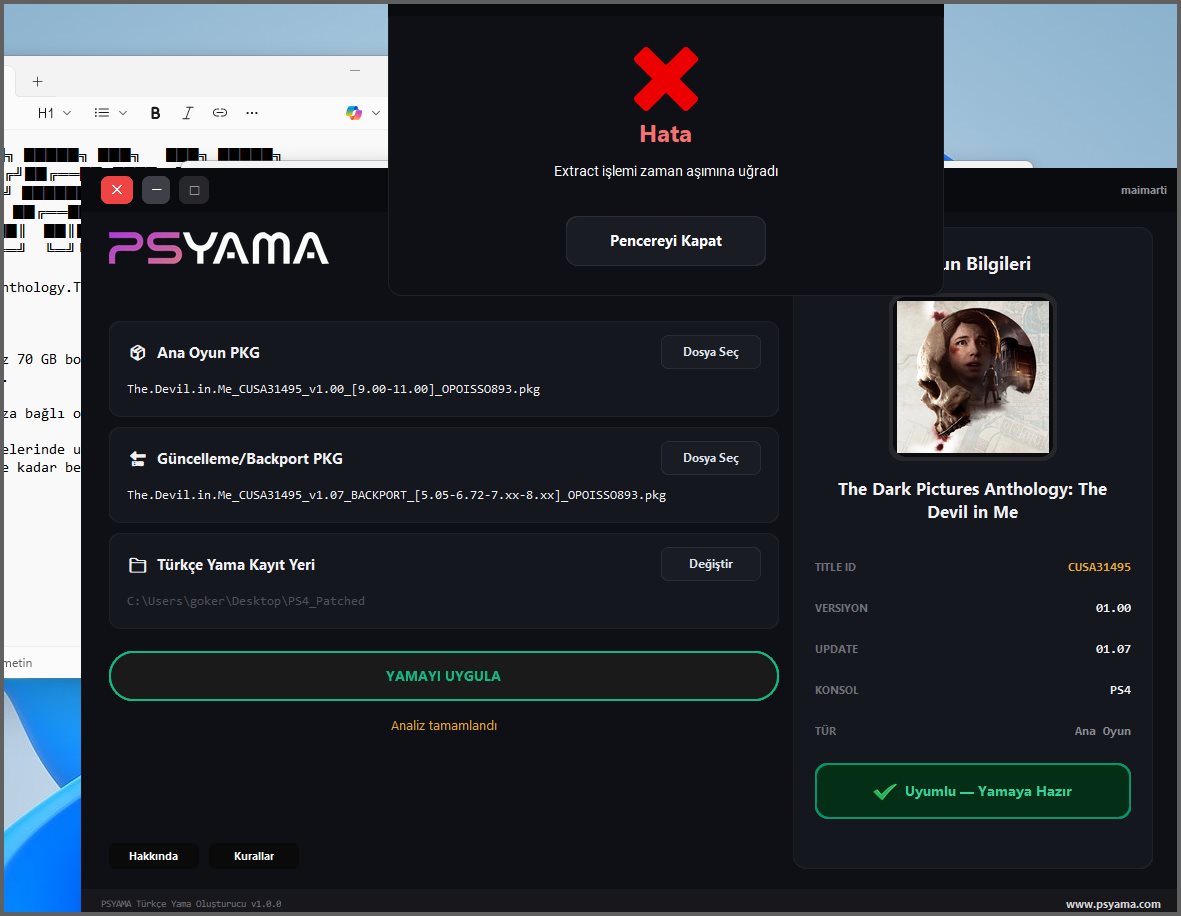The image size is (1181, 916).
Task: Add a new tab with the plus button
Action: [37, 81]
